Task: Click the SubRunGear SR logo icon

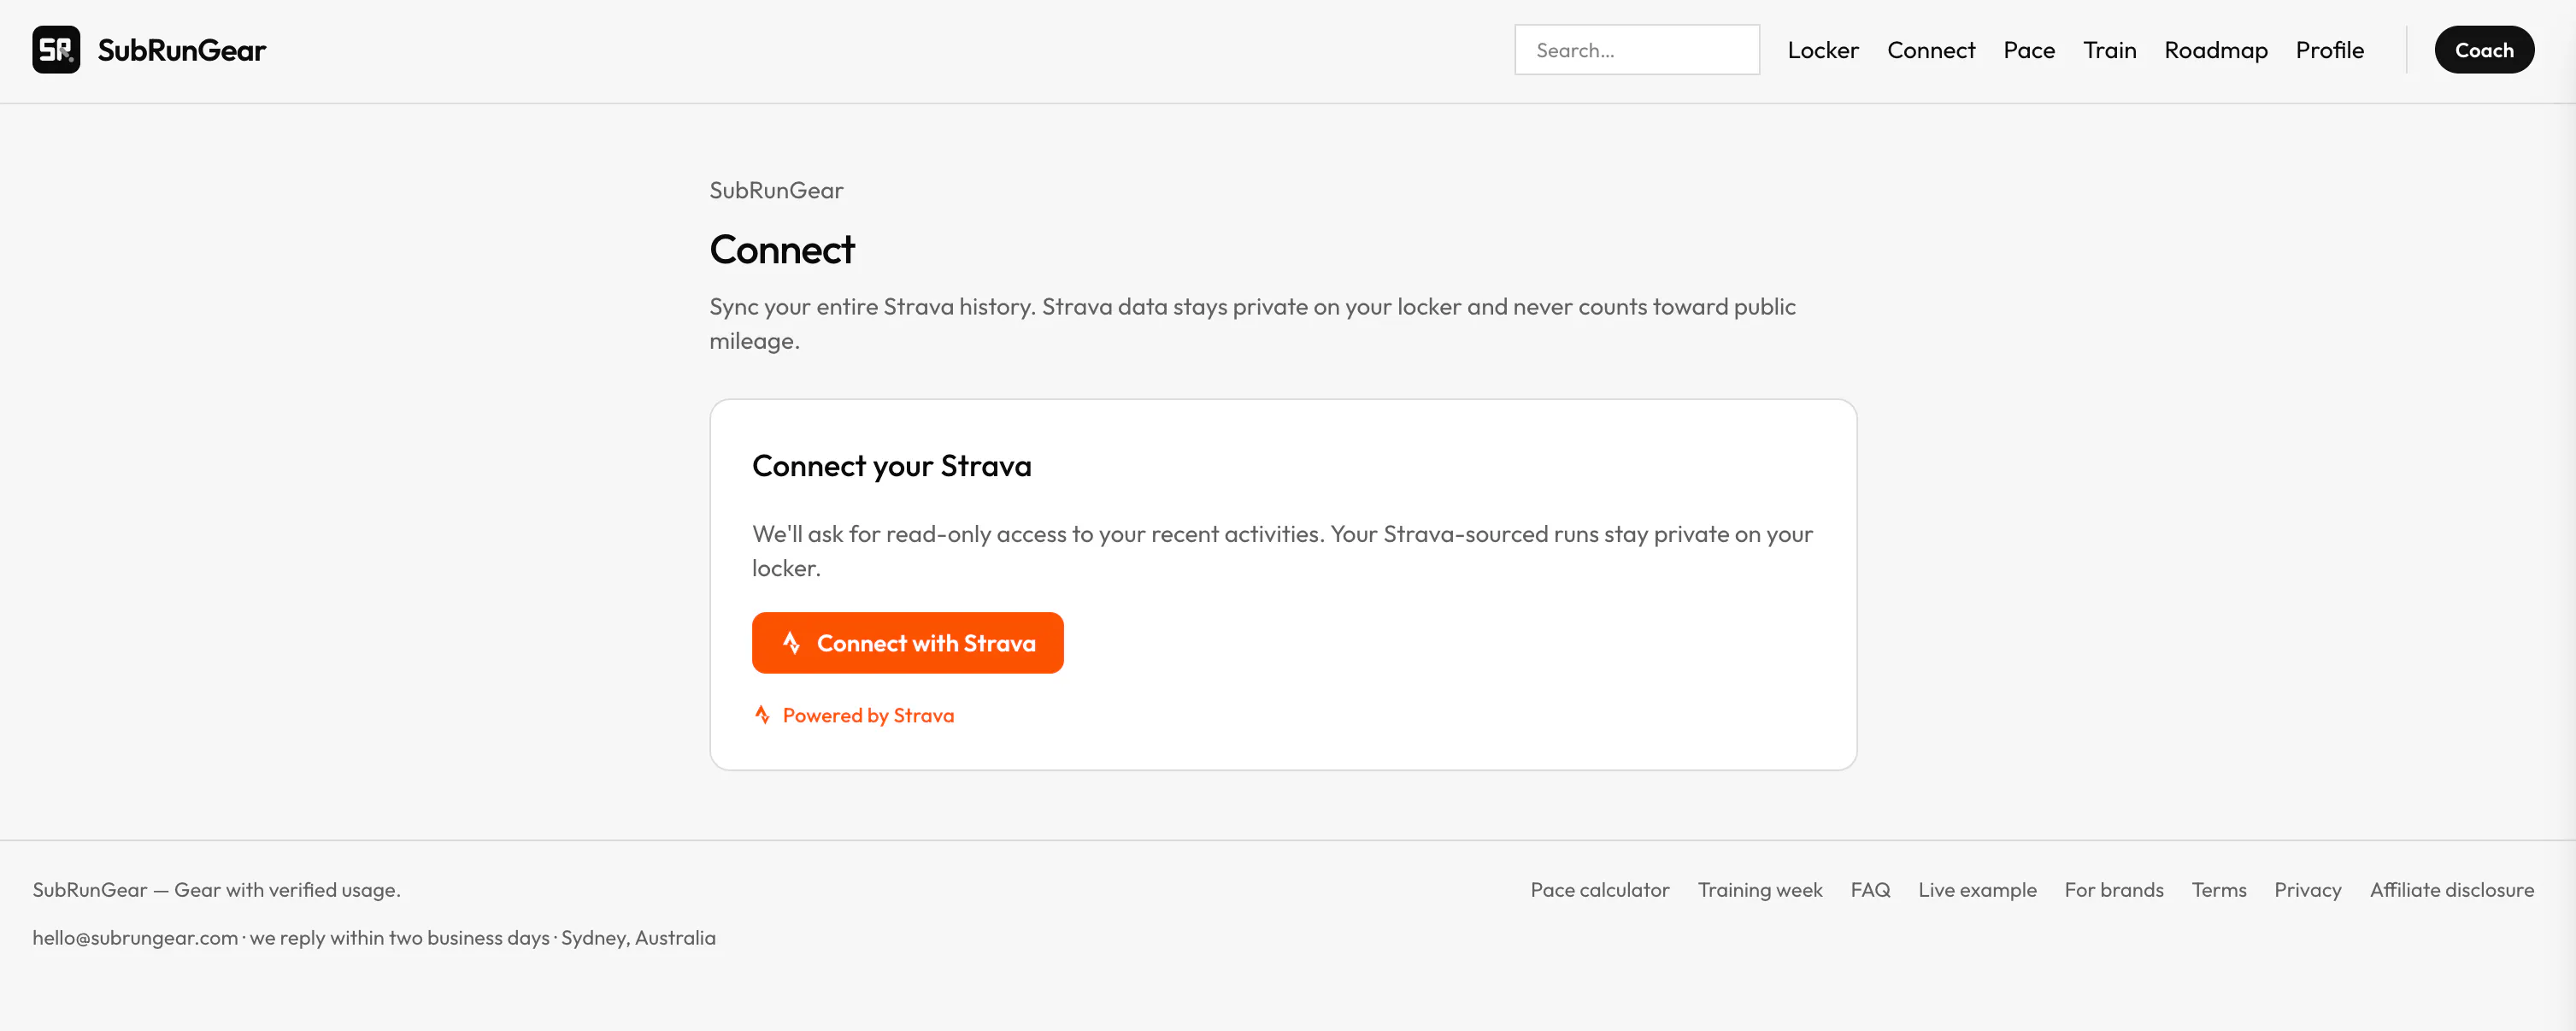Action: (56, 50)
